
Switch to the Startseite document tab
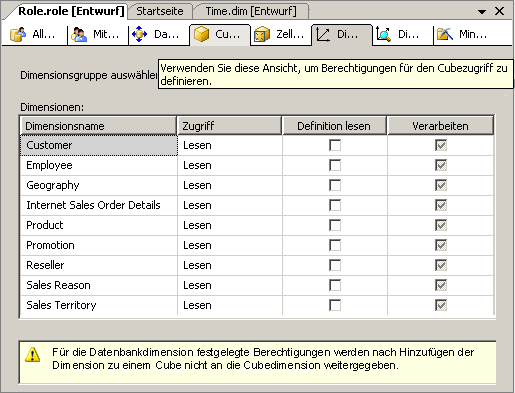(160, 11)
